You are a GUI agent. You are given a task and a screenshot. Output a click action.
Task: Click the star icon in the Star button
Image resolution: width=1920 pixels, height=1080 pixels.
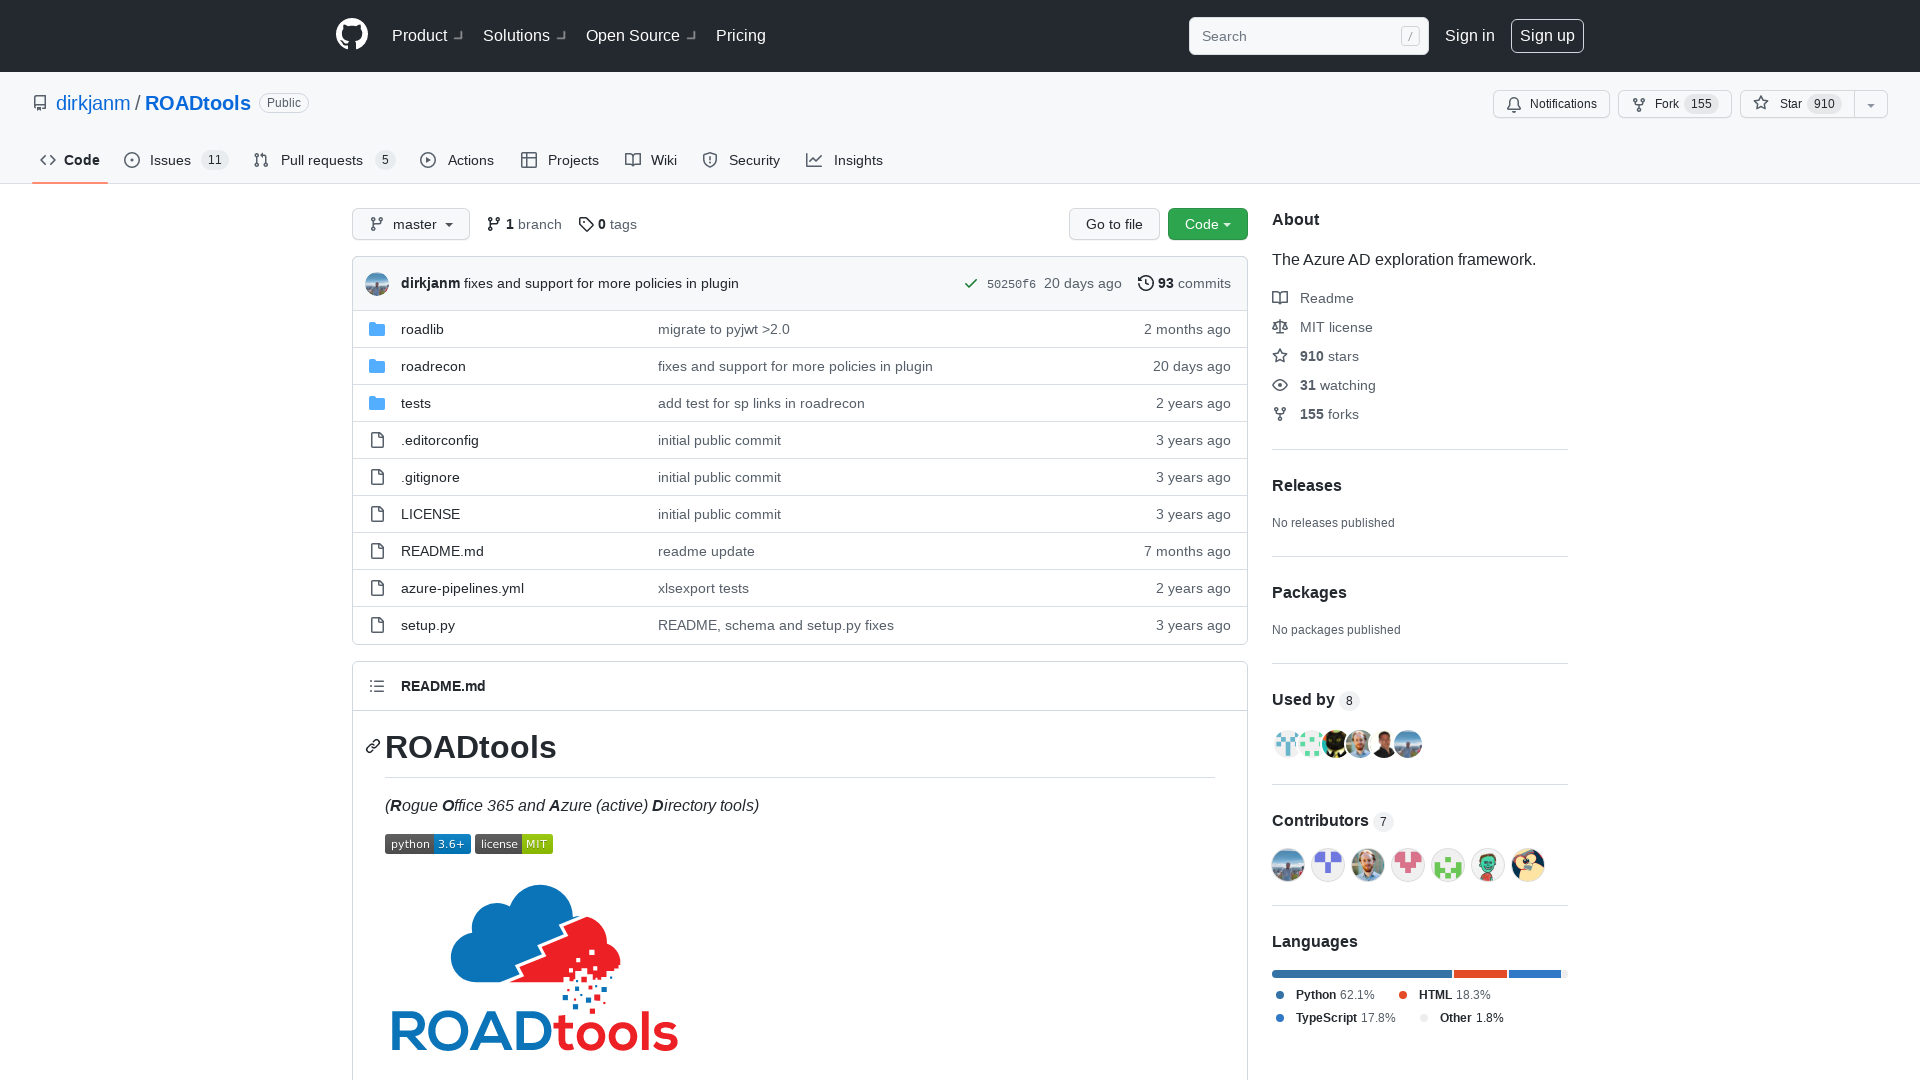click(x=1761, y=103)
